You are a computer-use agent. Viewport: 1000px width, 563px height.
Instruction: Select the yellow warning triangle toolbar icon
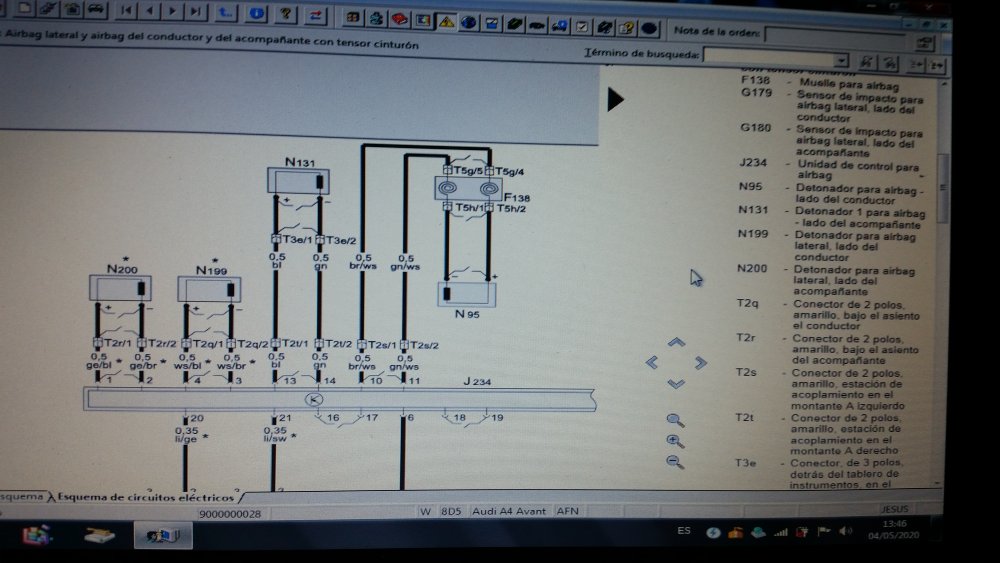446,22
